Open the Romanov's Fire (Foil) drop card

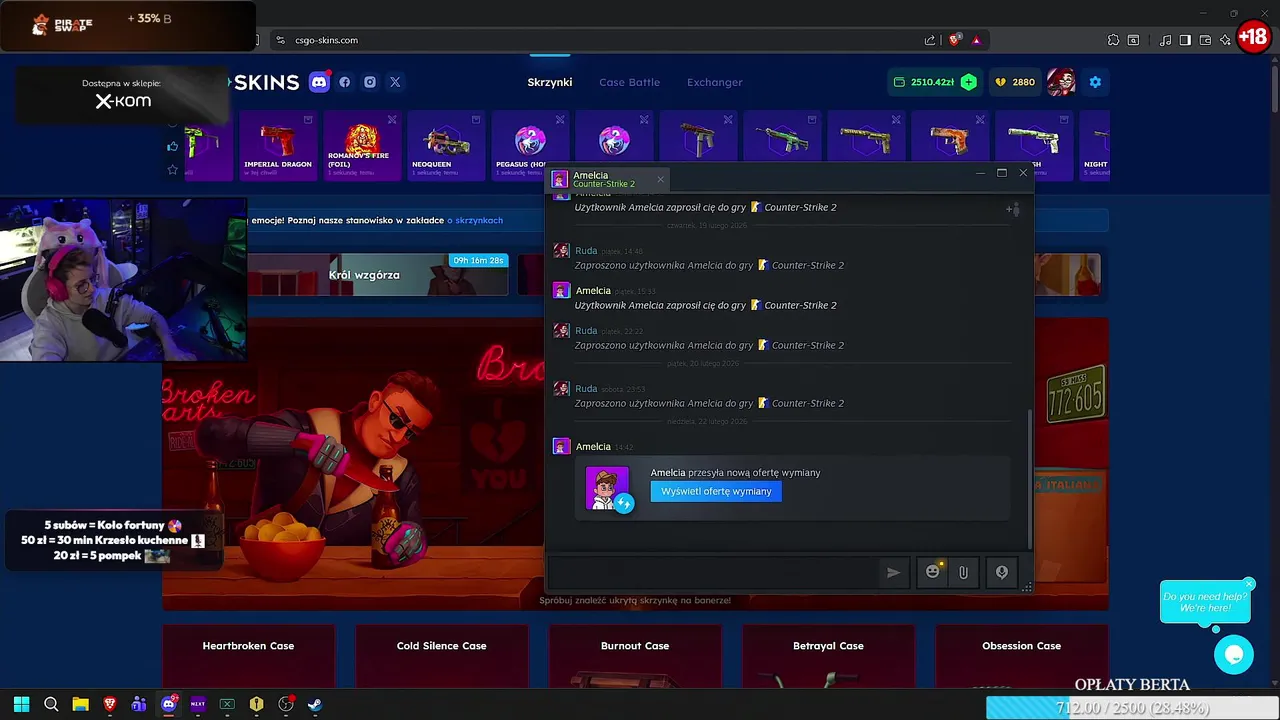362,146
